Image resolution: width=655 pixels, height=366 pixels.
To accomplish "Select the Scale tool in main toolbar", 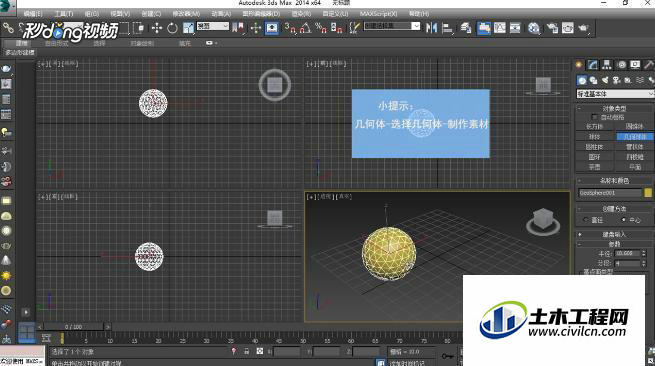I will 188,28.
